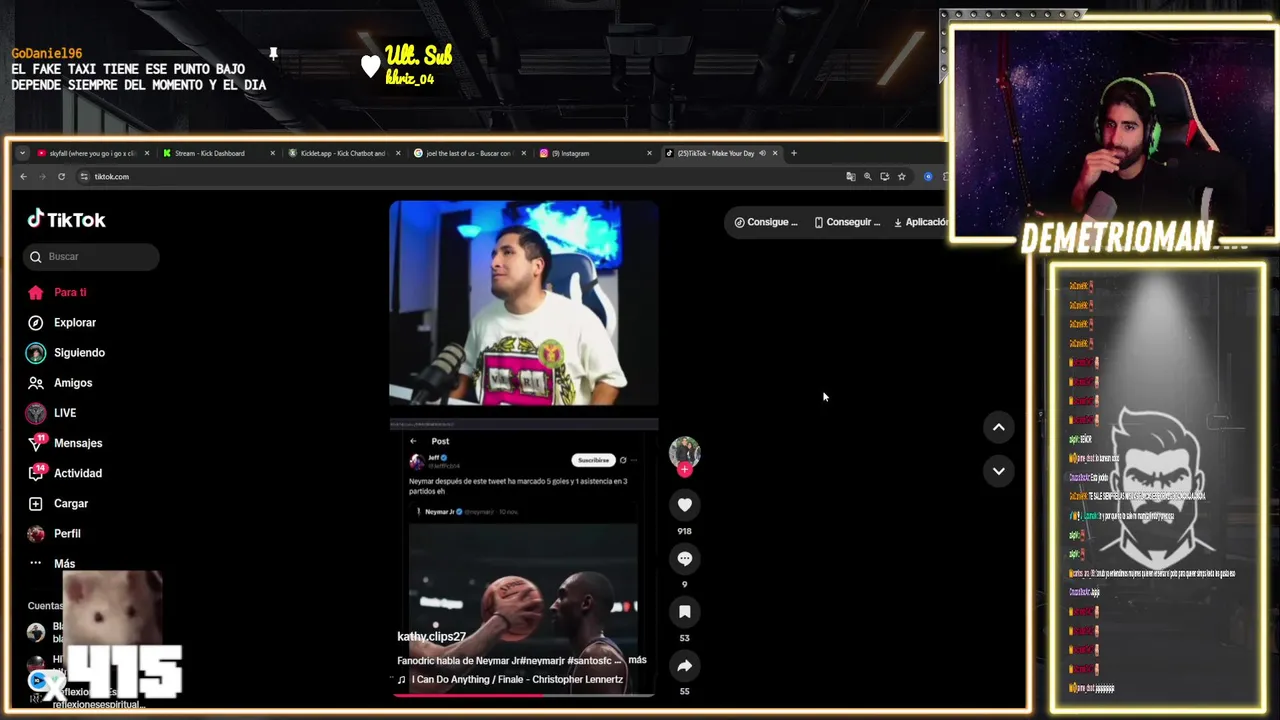Select the Para ti home icon
This screenshot has height=720, width=1280.
(x=36, y=292)
